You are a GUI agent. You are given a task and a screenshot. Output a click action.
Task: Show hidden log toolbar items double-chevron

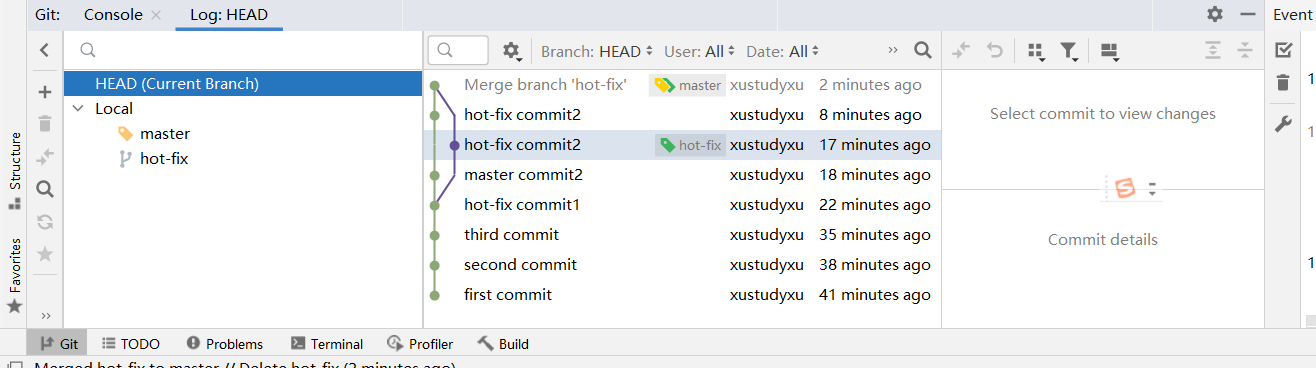[x=892, y=50]
